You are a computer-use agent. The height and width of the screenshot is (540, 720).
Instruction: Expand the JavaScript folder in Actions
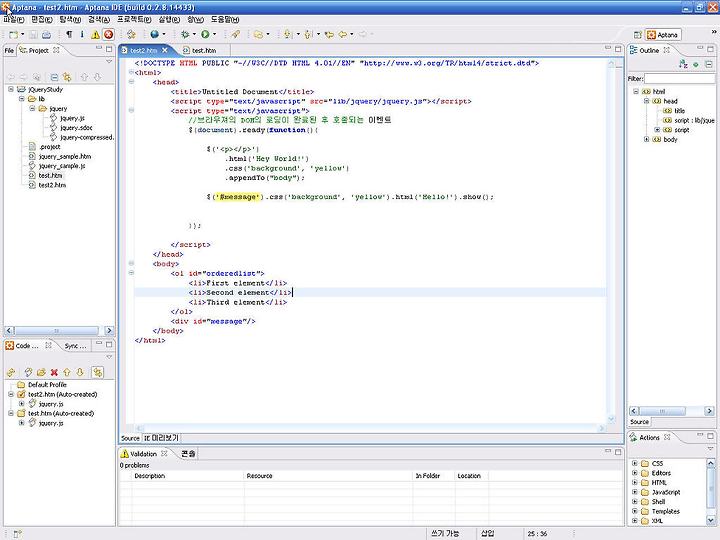pyautogui.click(x=635, y=492)
